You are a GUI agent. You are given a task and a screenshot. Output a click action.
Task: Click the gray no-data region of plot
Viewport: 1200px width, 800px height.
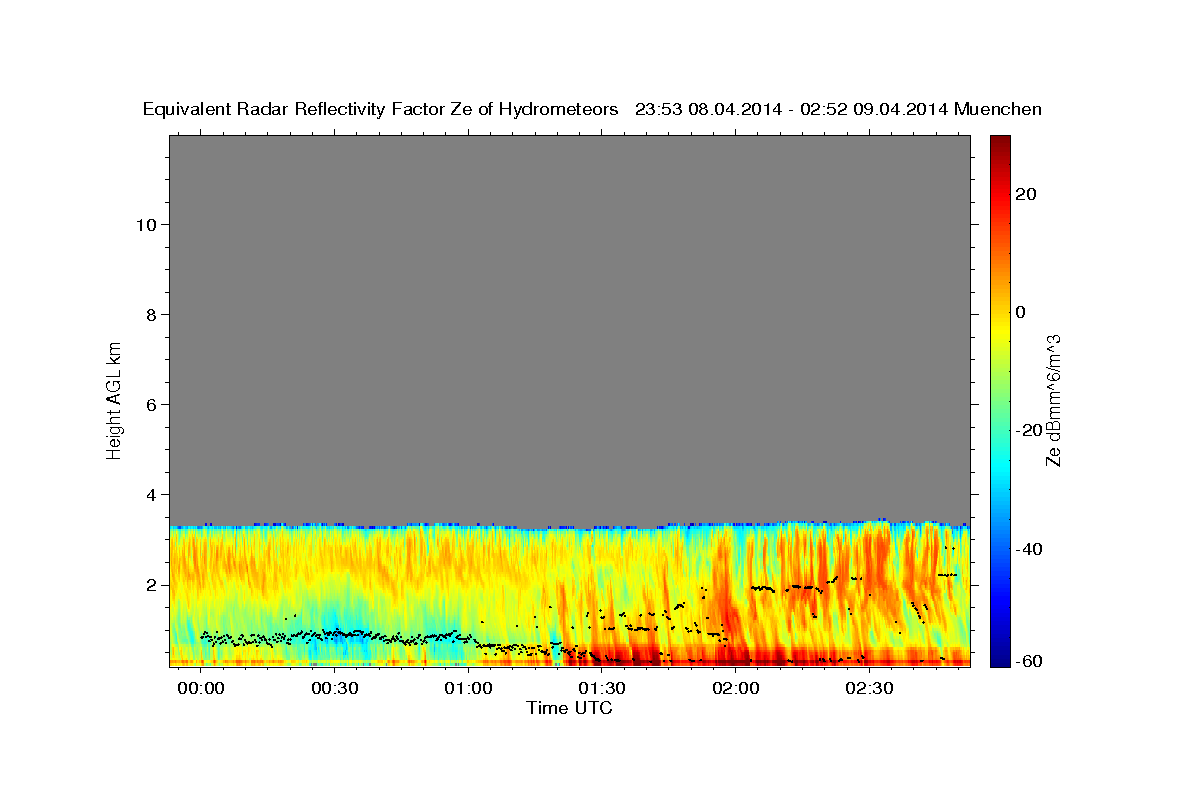[x=569, y=330]
